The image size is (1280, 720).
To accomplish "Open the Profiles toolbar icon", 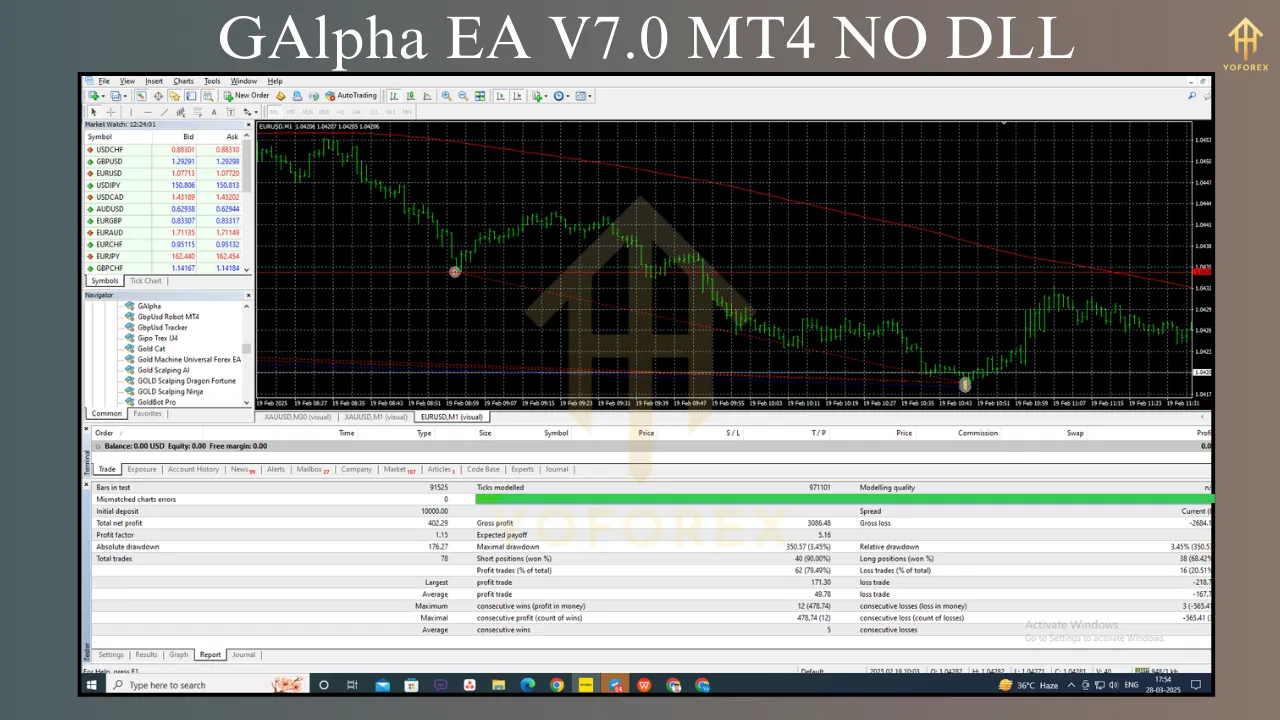I will click(x=118, y=96).
